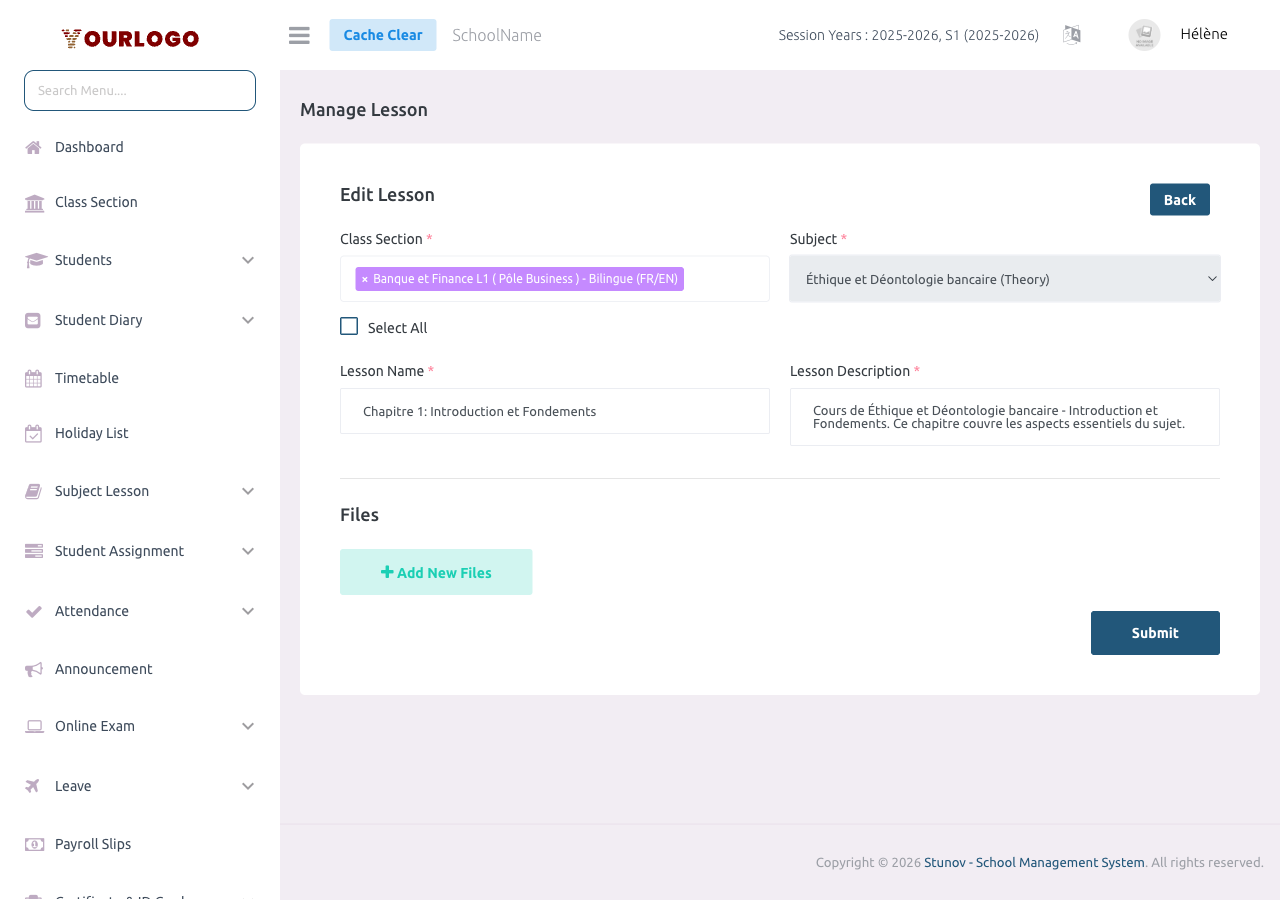
Task: Click the Dashboard home icon
Action: click(x=34, y=148)
